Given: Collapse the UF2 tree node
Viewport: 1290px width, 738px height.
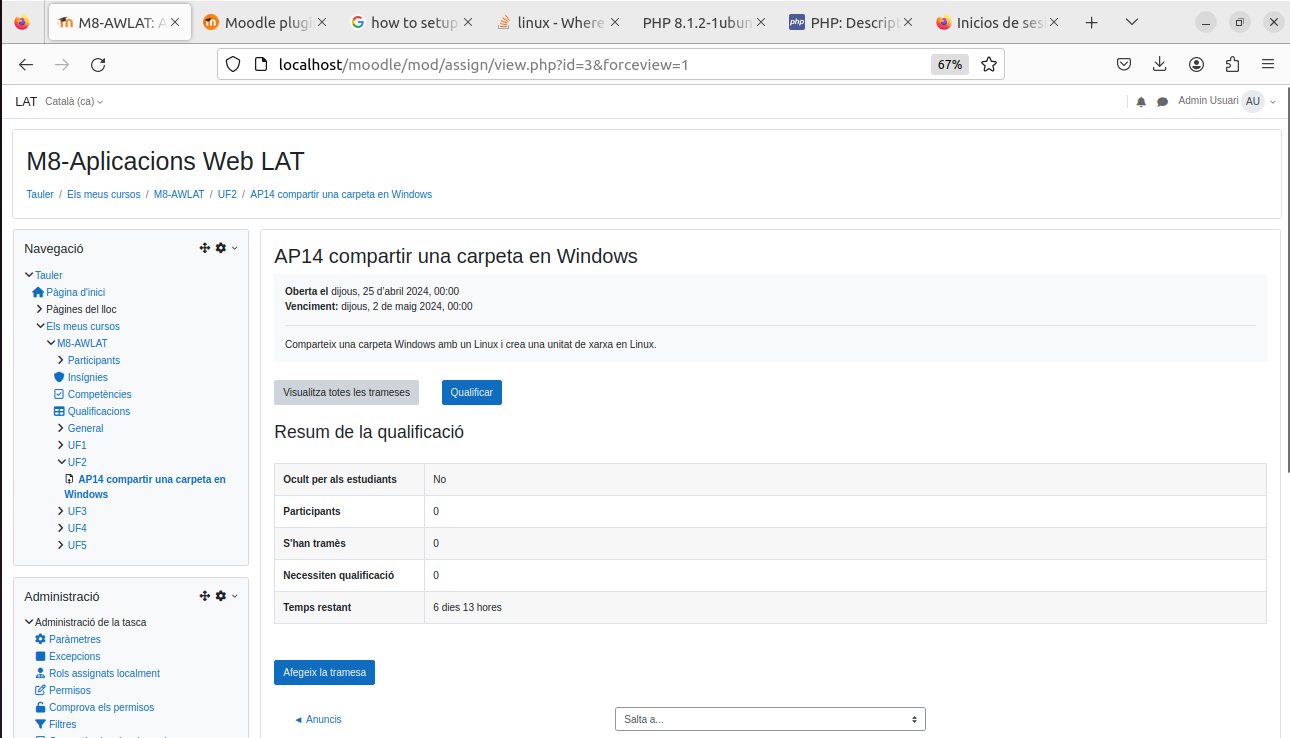Looking at the screenshot, I should (62, 462).
